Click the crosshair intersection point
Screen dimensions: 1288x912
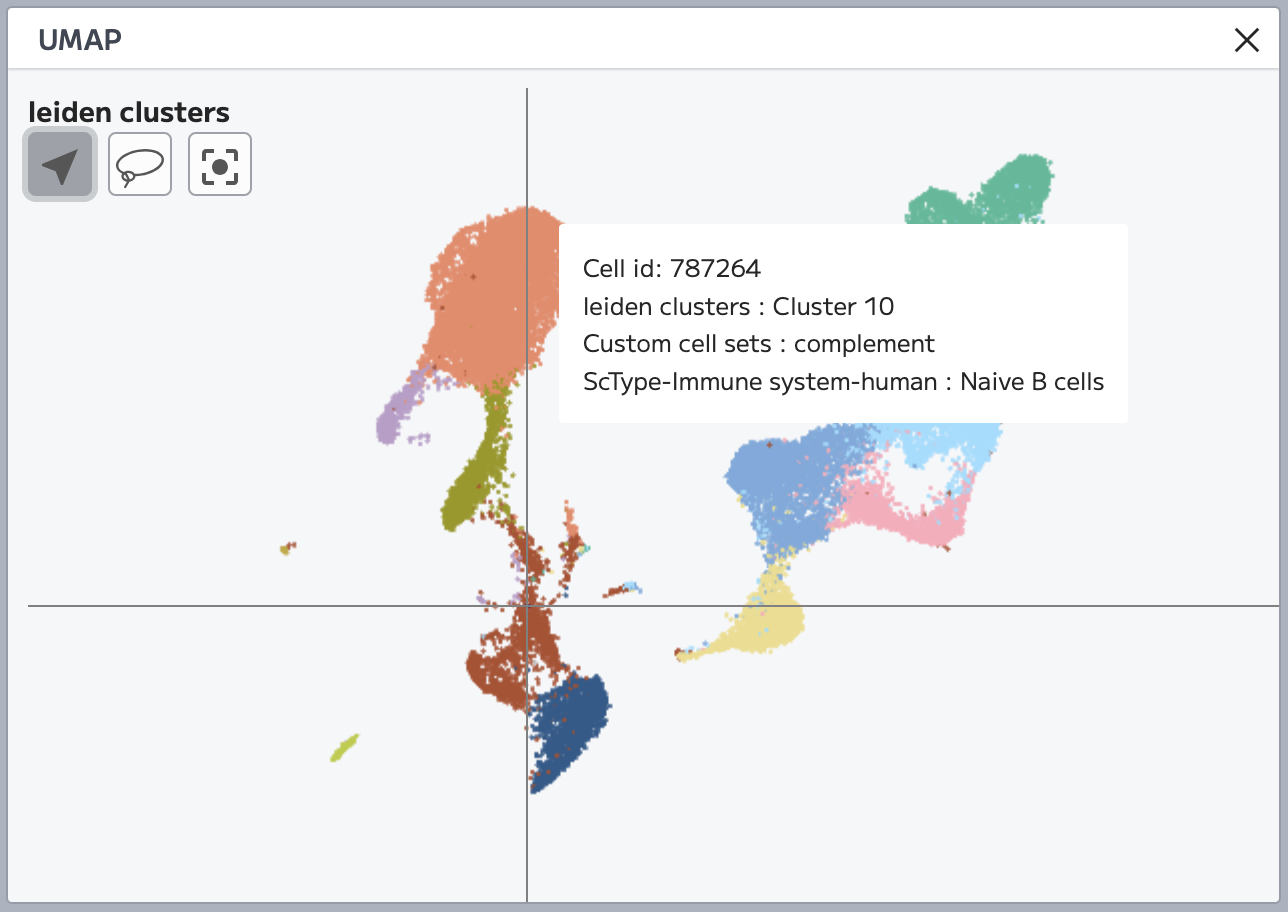pyautogui.click(x=527, y=606)
